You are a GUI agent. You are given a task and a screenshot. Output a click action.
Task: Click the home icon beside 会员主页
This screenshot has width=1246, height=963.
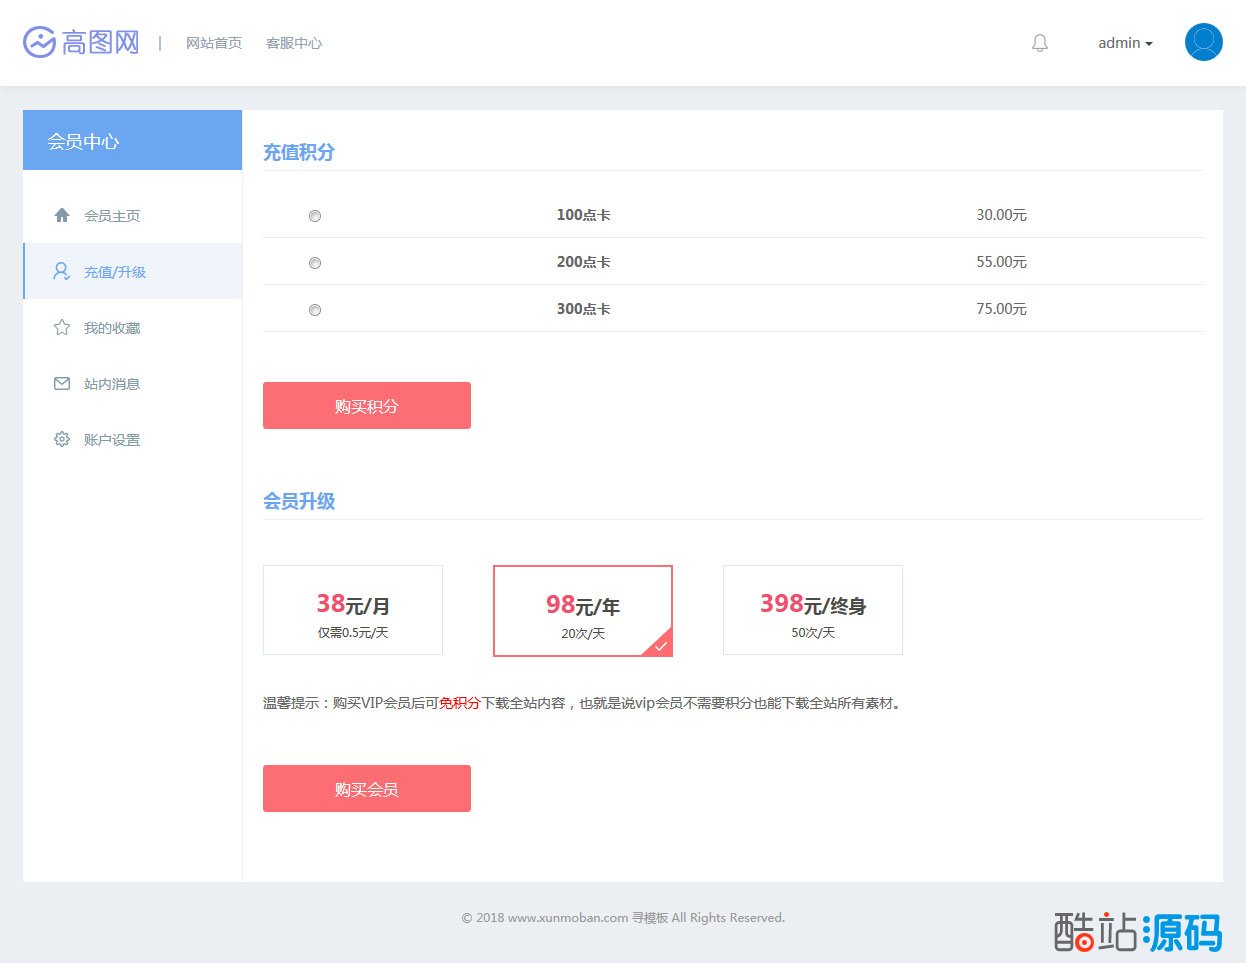(x=62, y=216)
